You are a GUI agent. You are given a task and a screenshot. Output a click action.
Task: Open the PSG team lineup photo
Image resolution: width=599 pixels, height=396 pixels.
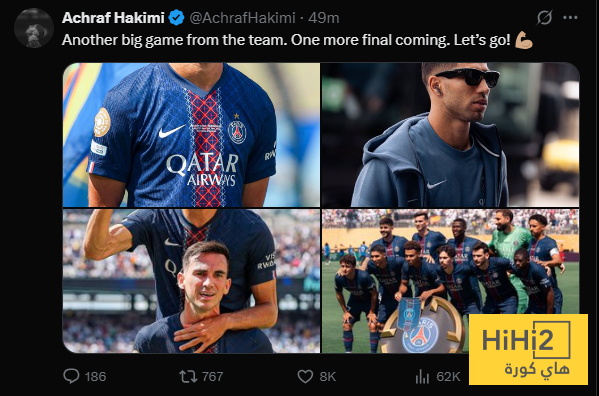(x=450, y=281)
